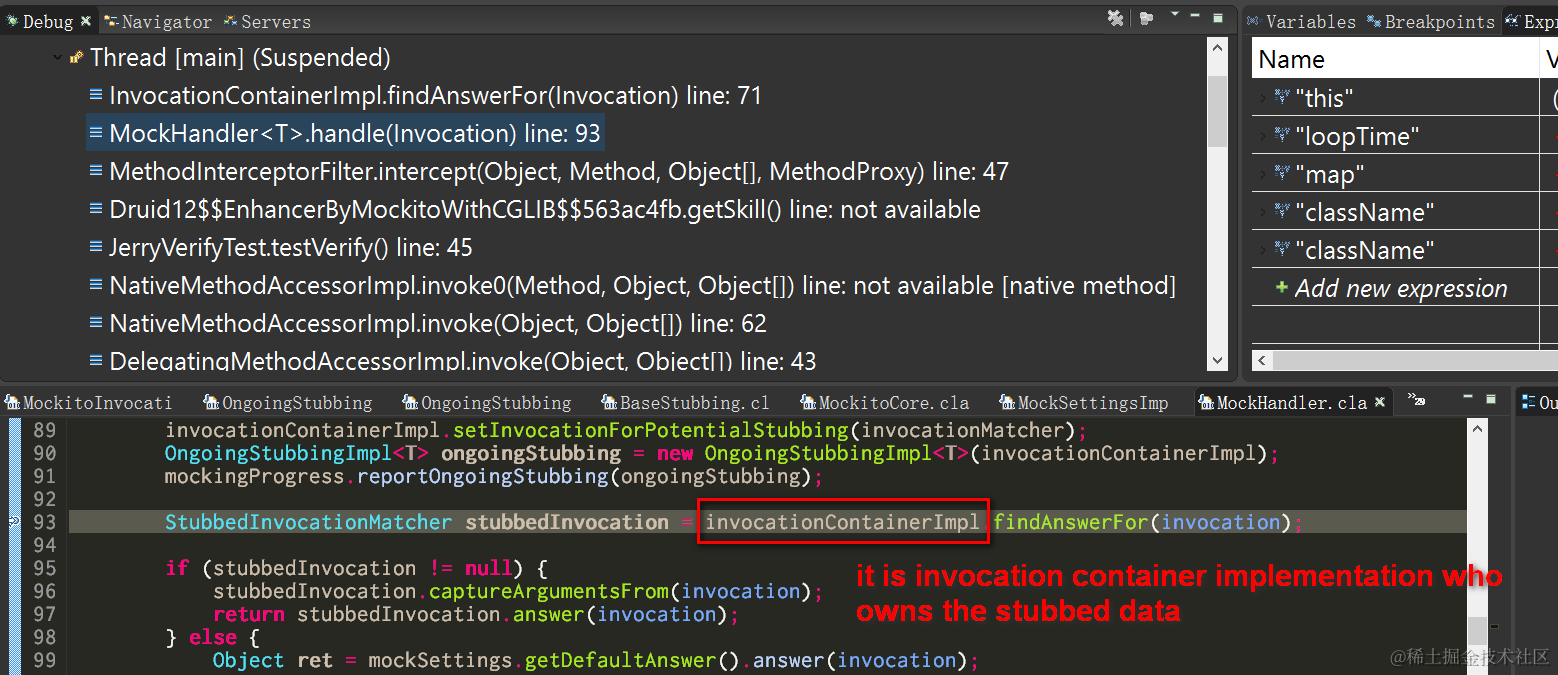Select JerryVerifyTest.testVerify() stack frame
Screen dimensions: 1558x675
(x=291, y=248)
